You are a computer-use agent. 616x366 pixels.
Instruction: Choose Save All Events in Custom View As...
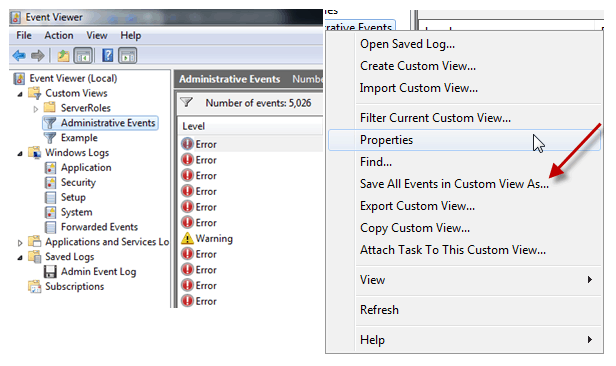[464, 184]
